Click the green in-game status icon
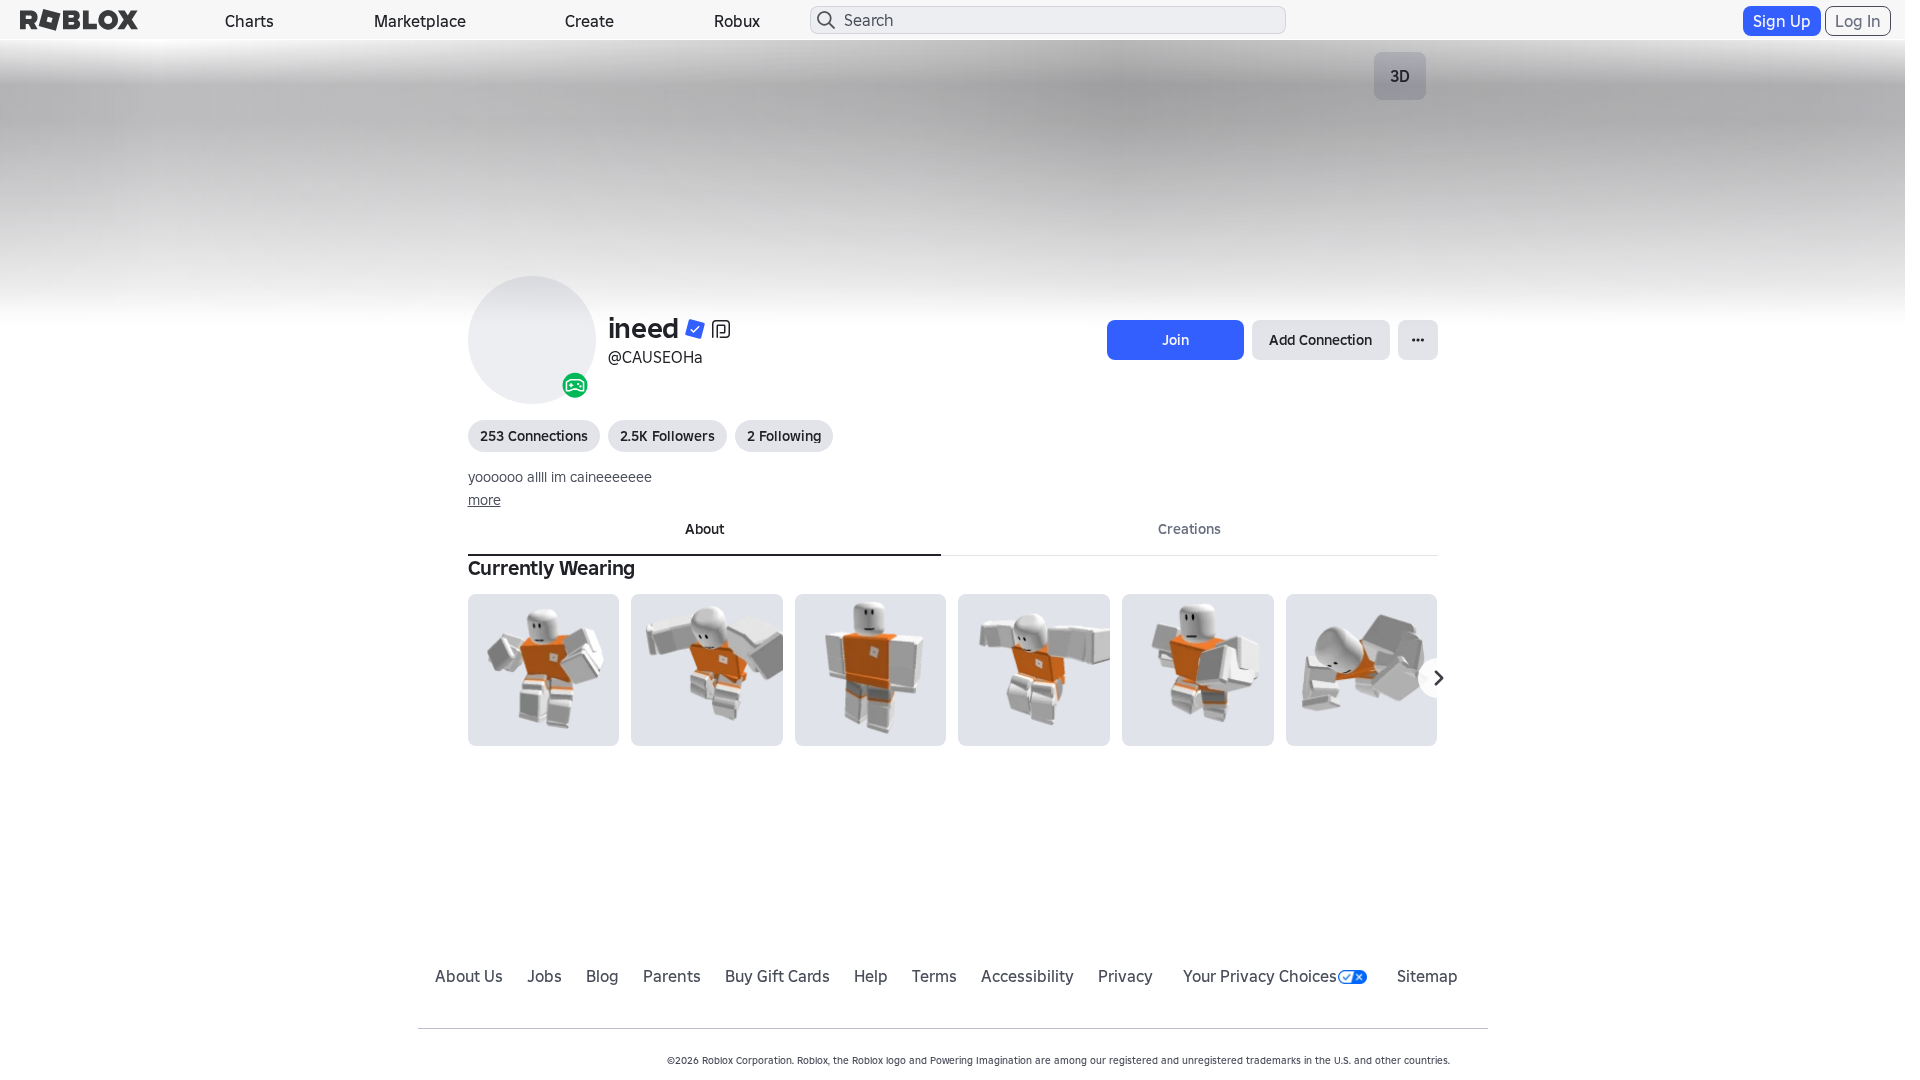 pyautogui.click(x=575, y=385)
